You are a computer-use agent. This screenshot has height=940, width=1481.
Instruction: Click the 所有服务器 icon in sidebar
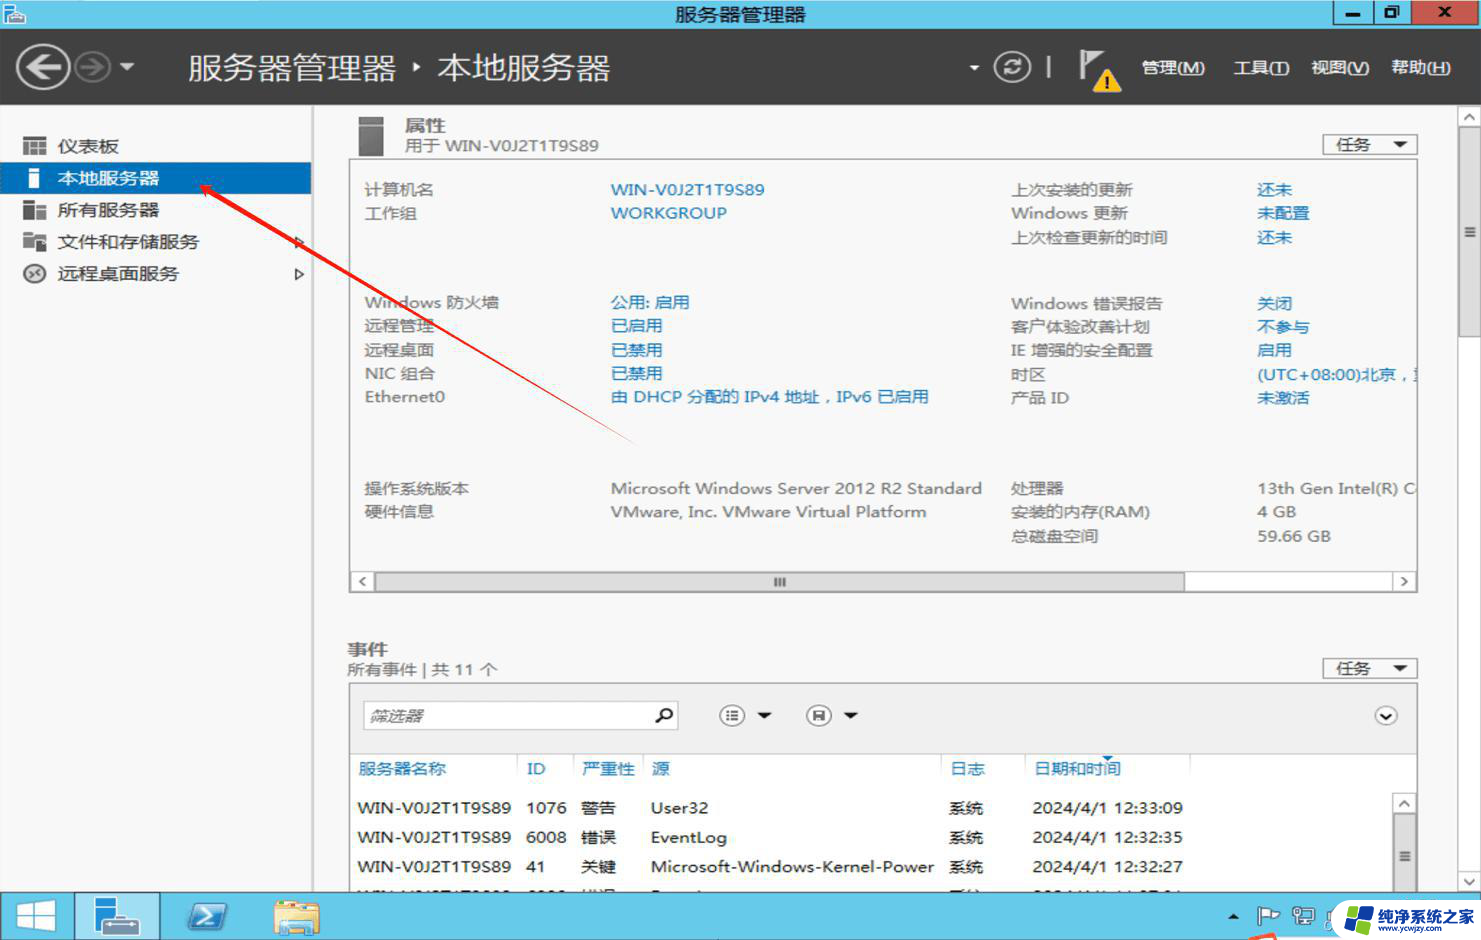click(35, 210)
